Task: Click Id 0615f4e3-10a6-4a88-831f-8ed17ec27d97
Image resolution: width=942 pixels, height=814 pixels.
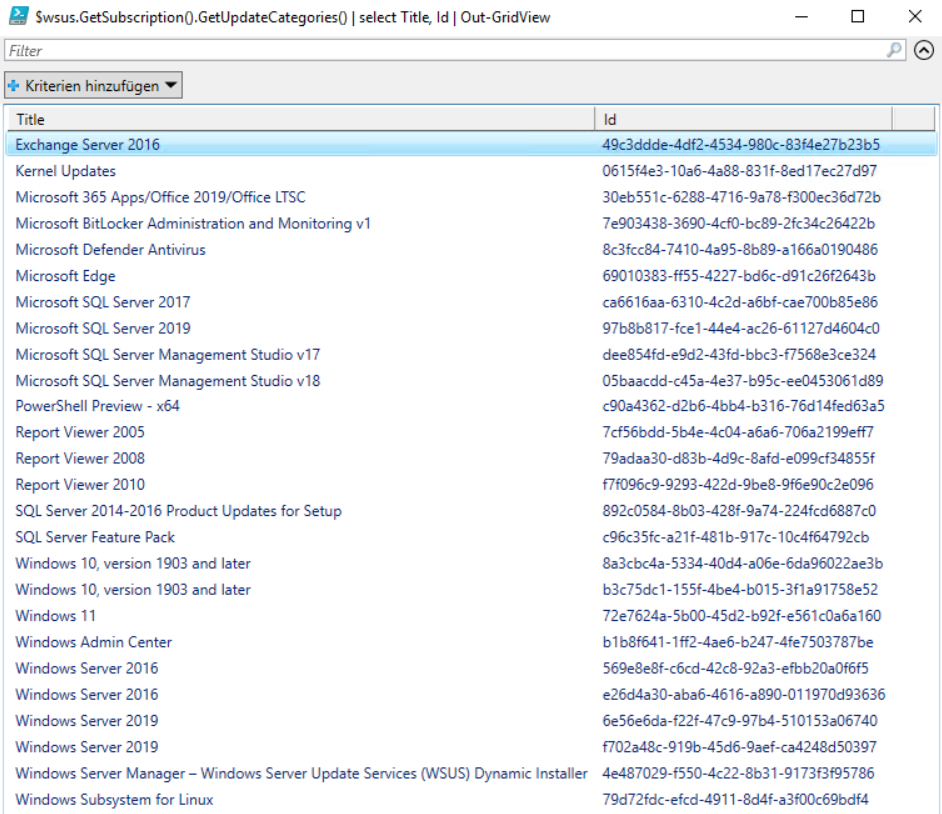Action: [740, 171]
